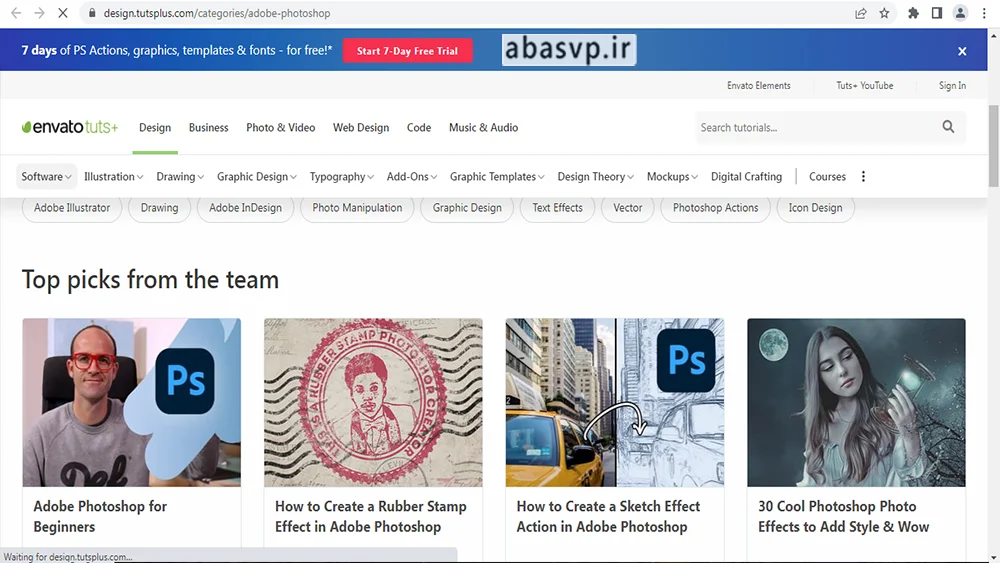Open the more options vertical dots after Courses
Image resolution: width=1000 pixels, height=563 pixels.
pos(863,177)
